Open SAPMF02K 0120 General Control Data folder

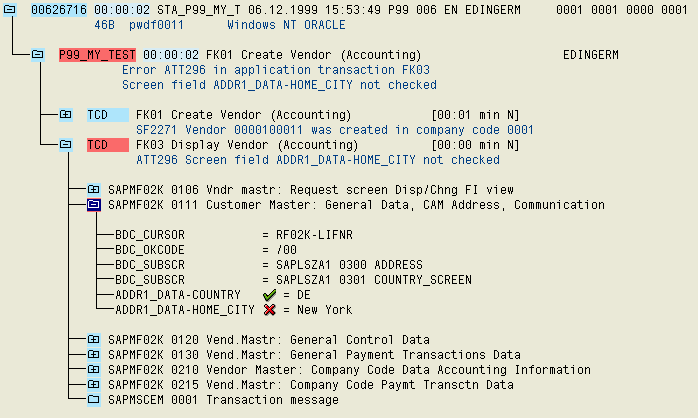click(x=93, y=340)
